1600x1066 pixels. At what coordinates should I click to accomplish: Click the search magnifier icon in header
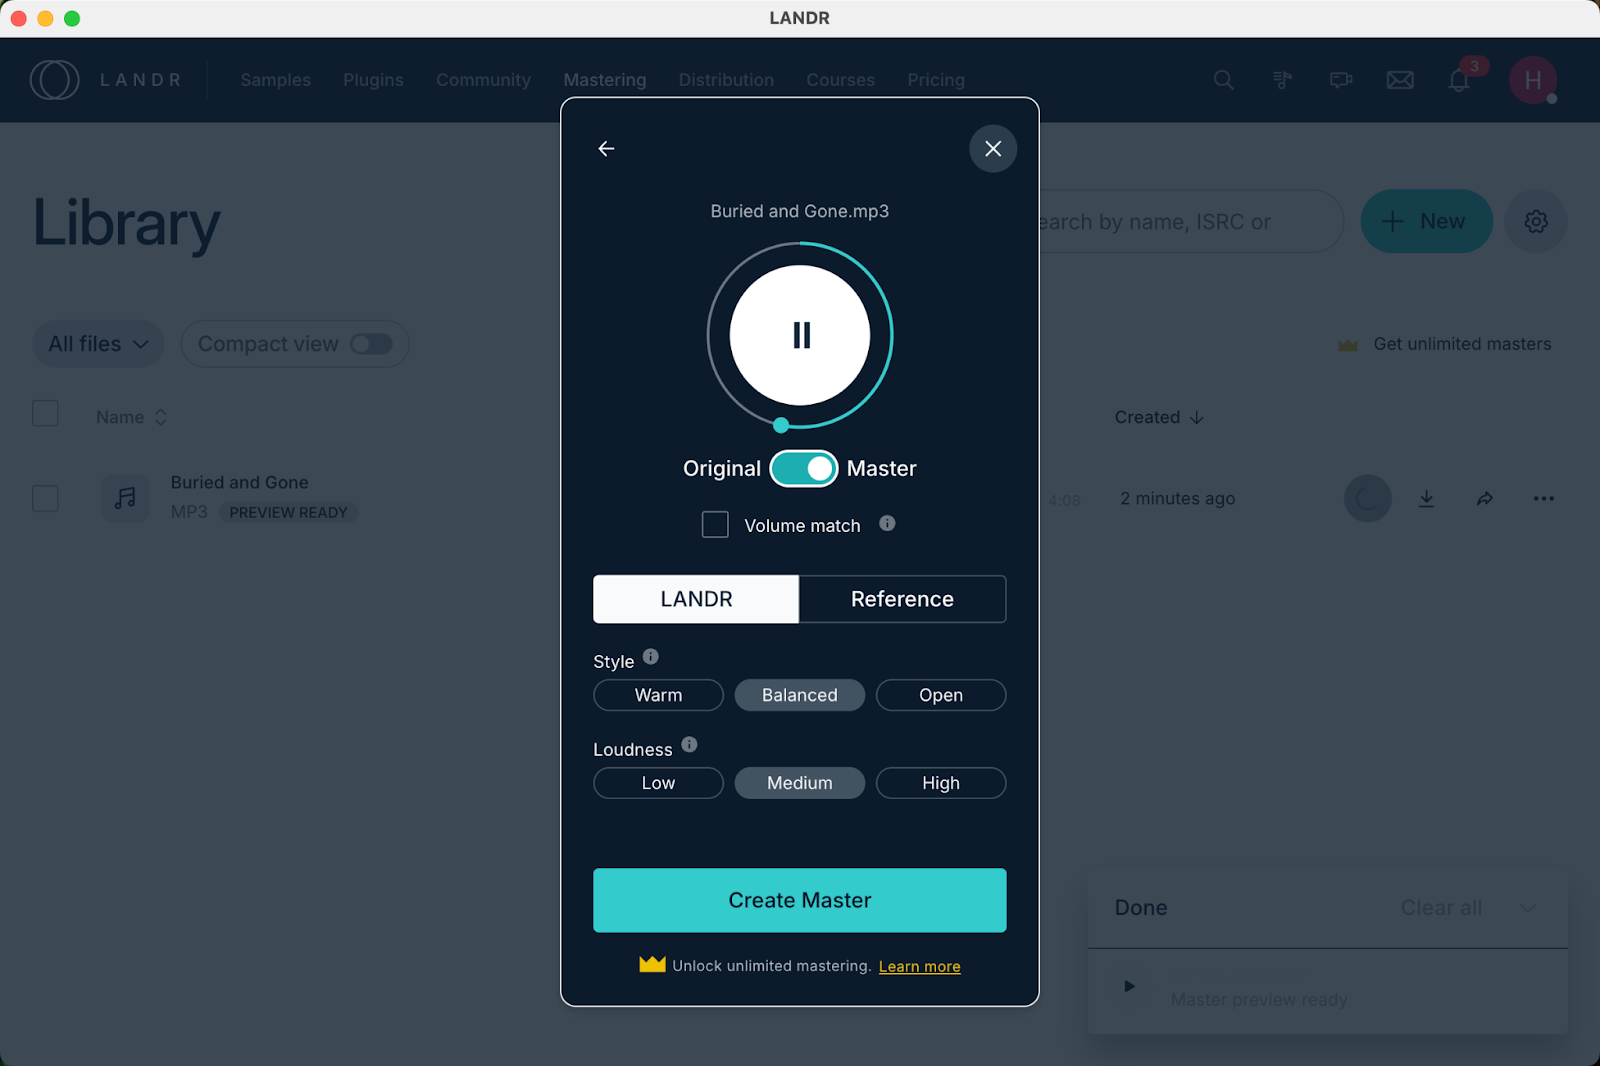click(1224, 80)
